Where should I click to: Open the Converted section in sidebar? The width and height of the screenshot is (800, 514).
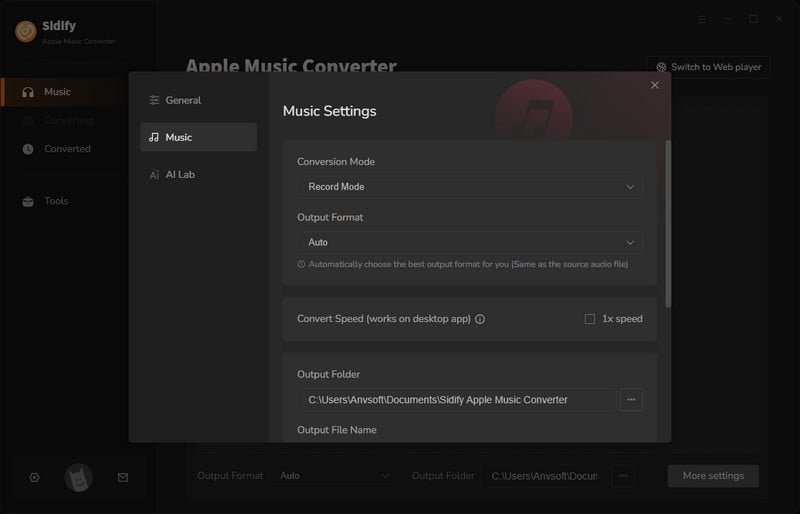tap(65, 149)
